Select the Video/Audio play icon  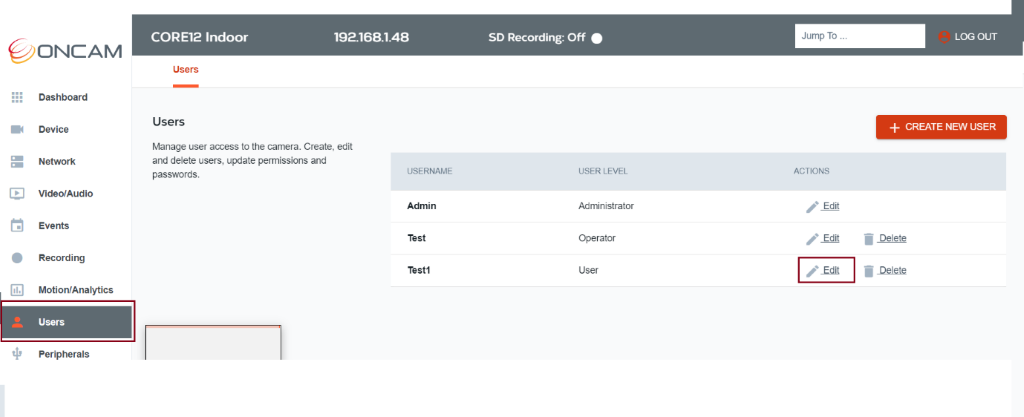click(17, 193)
